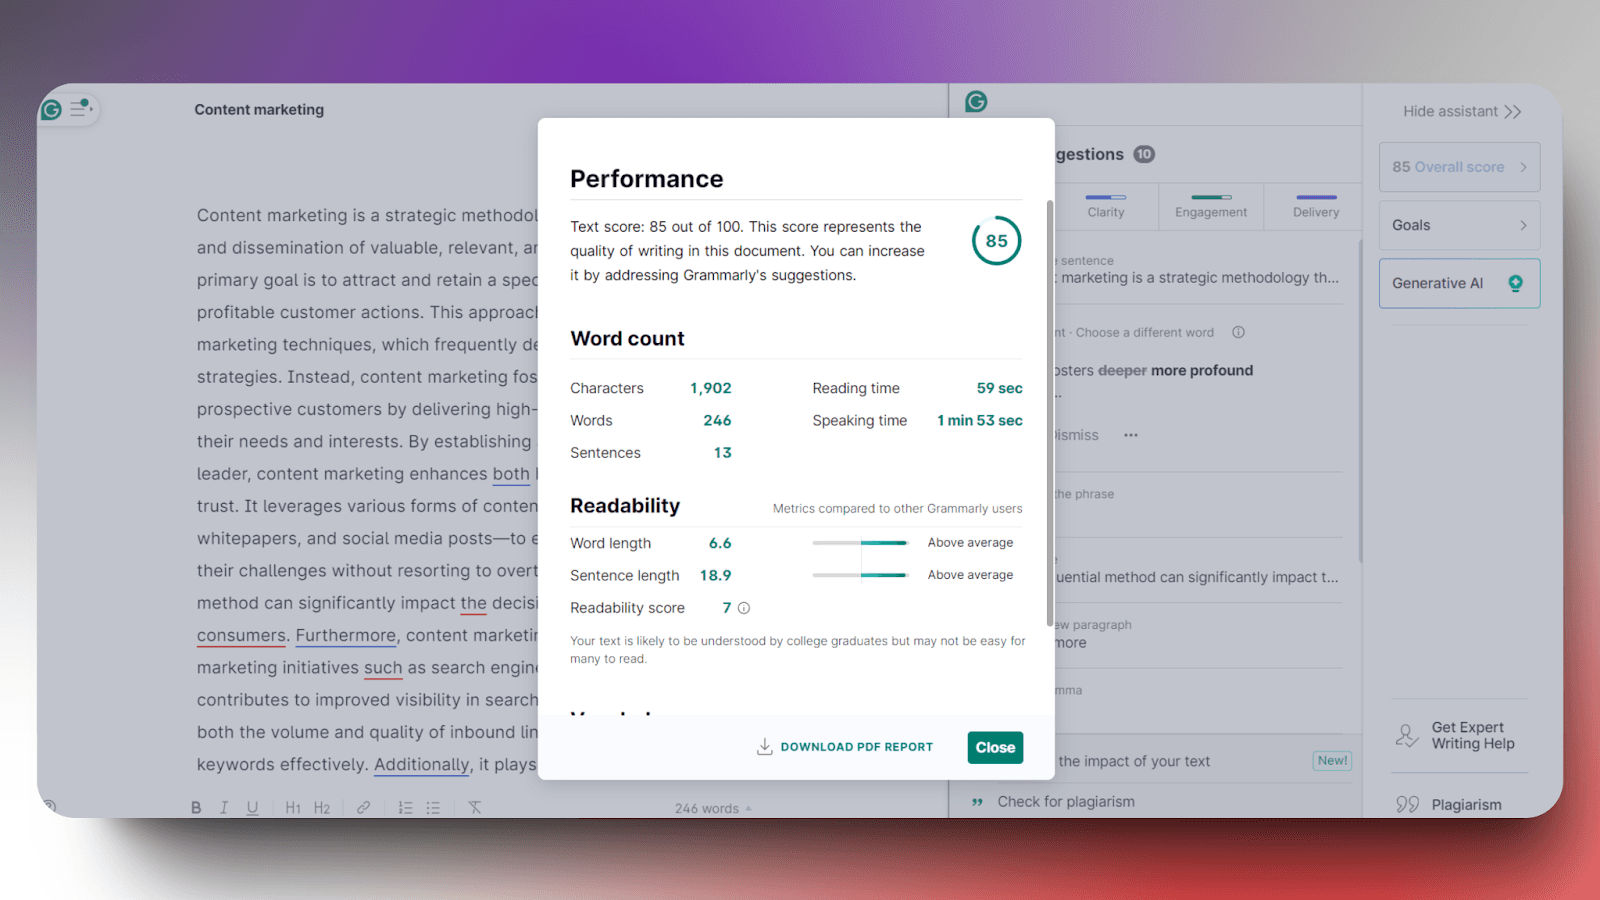Click the Content marketing document title
Viewport: 1600px width, 900px height.
pyautogui.click(x=259, y=110)
